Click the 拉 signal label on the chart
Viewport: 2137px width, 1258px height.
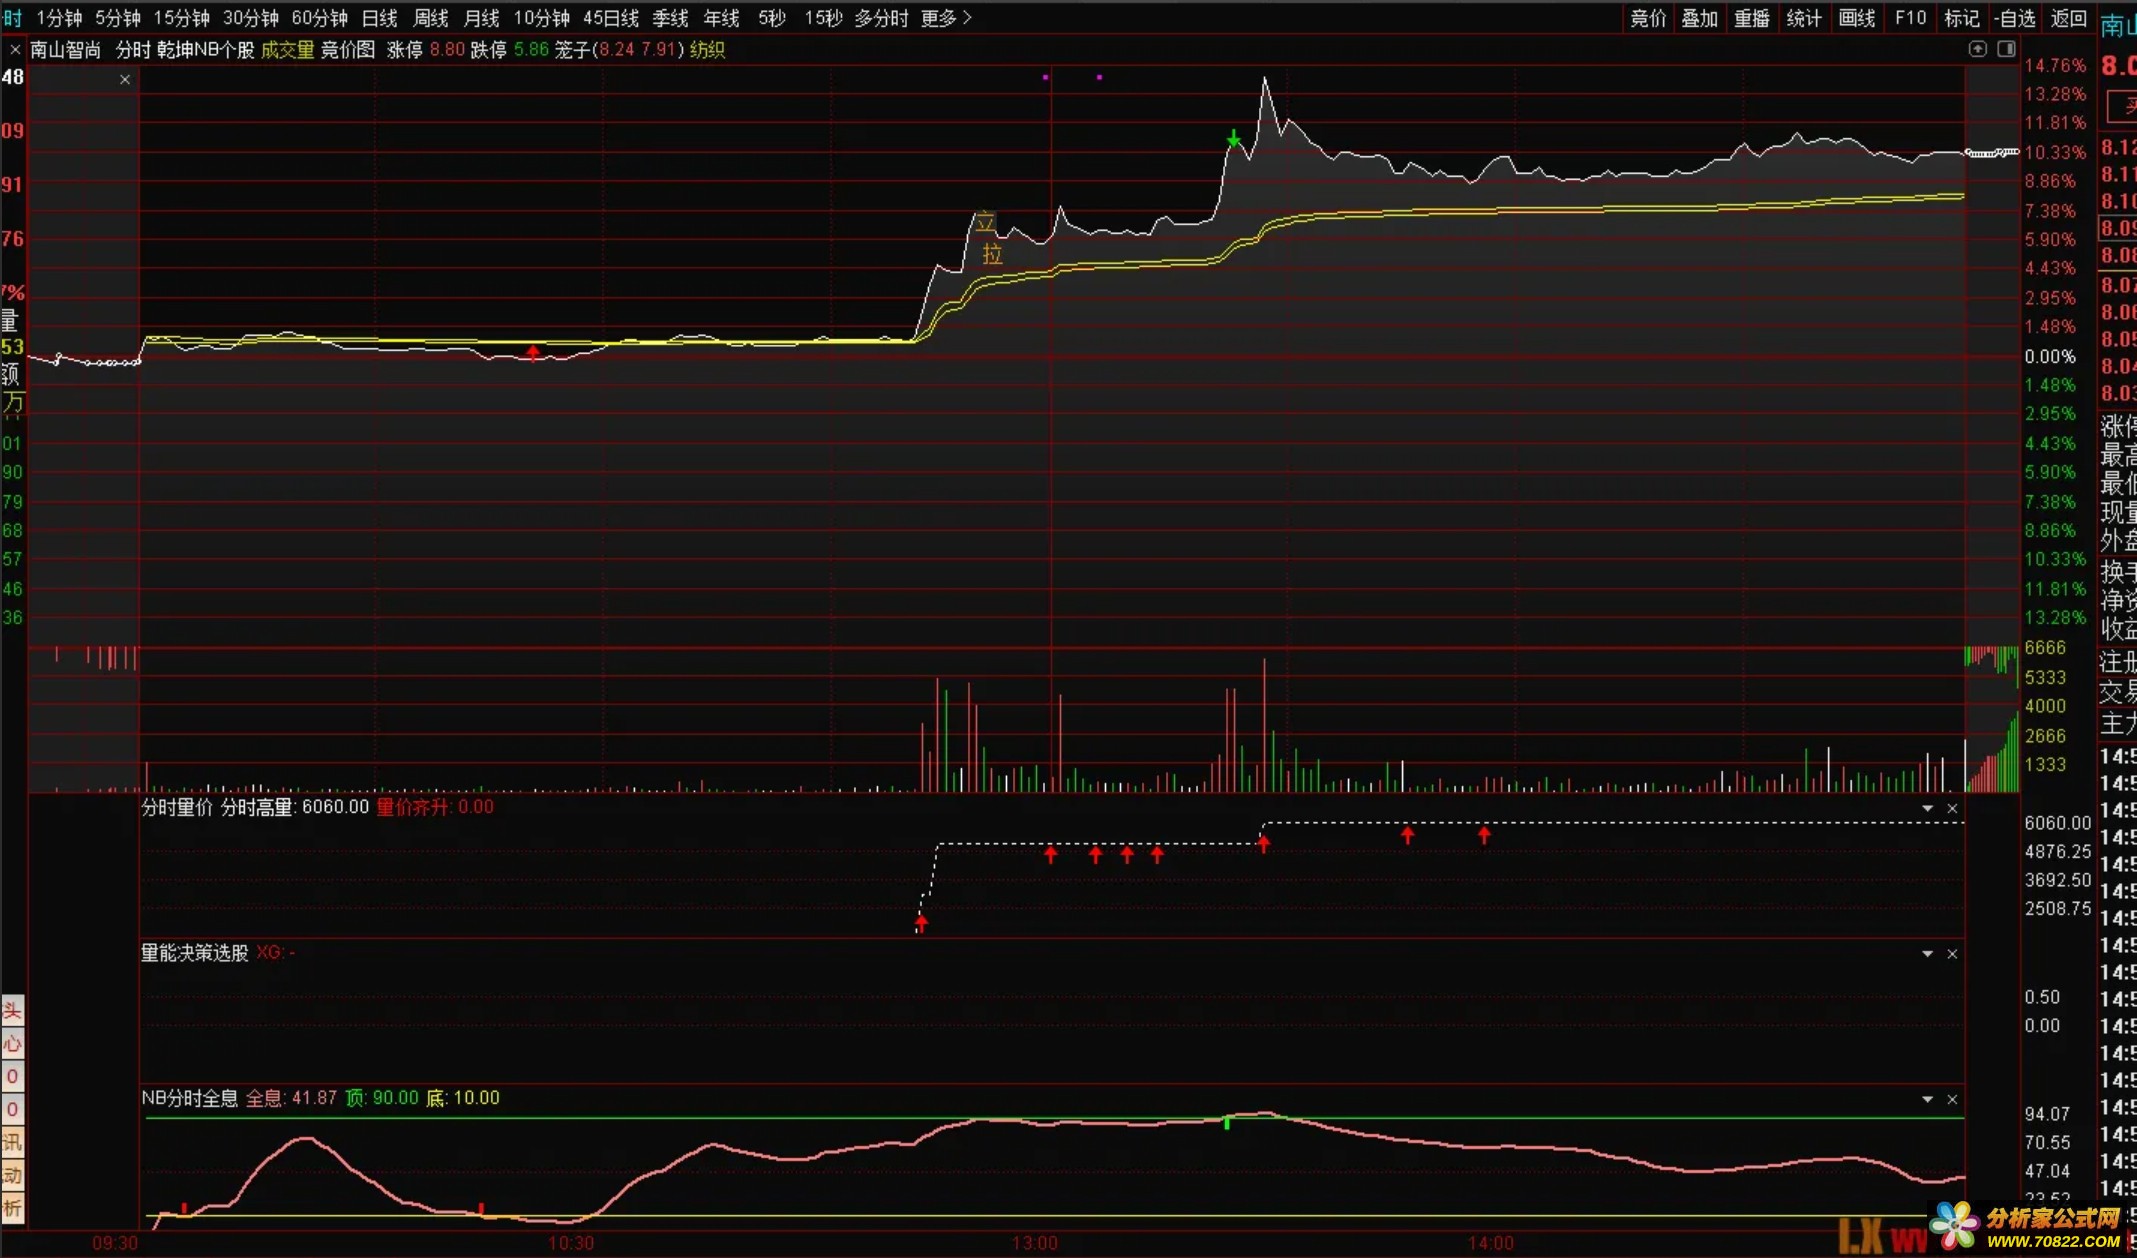coord(992,254)
